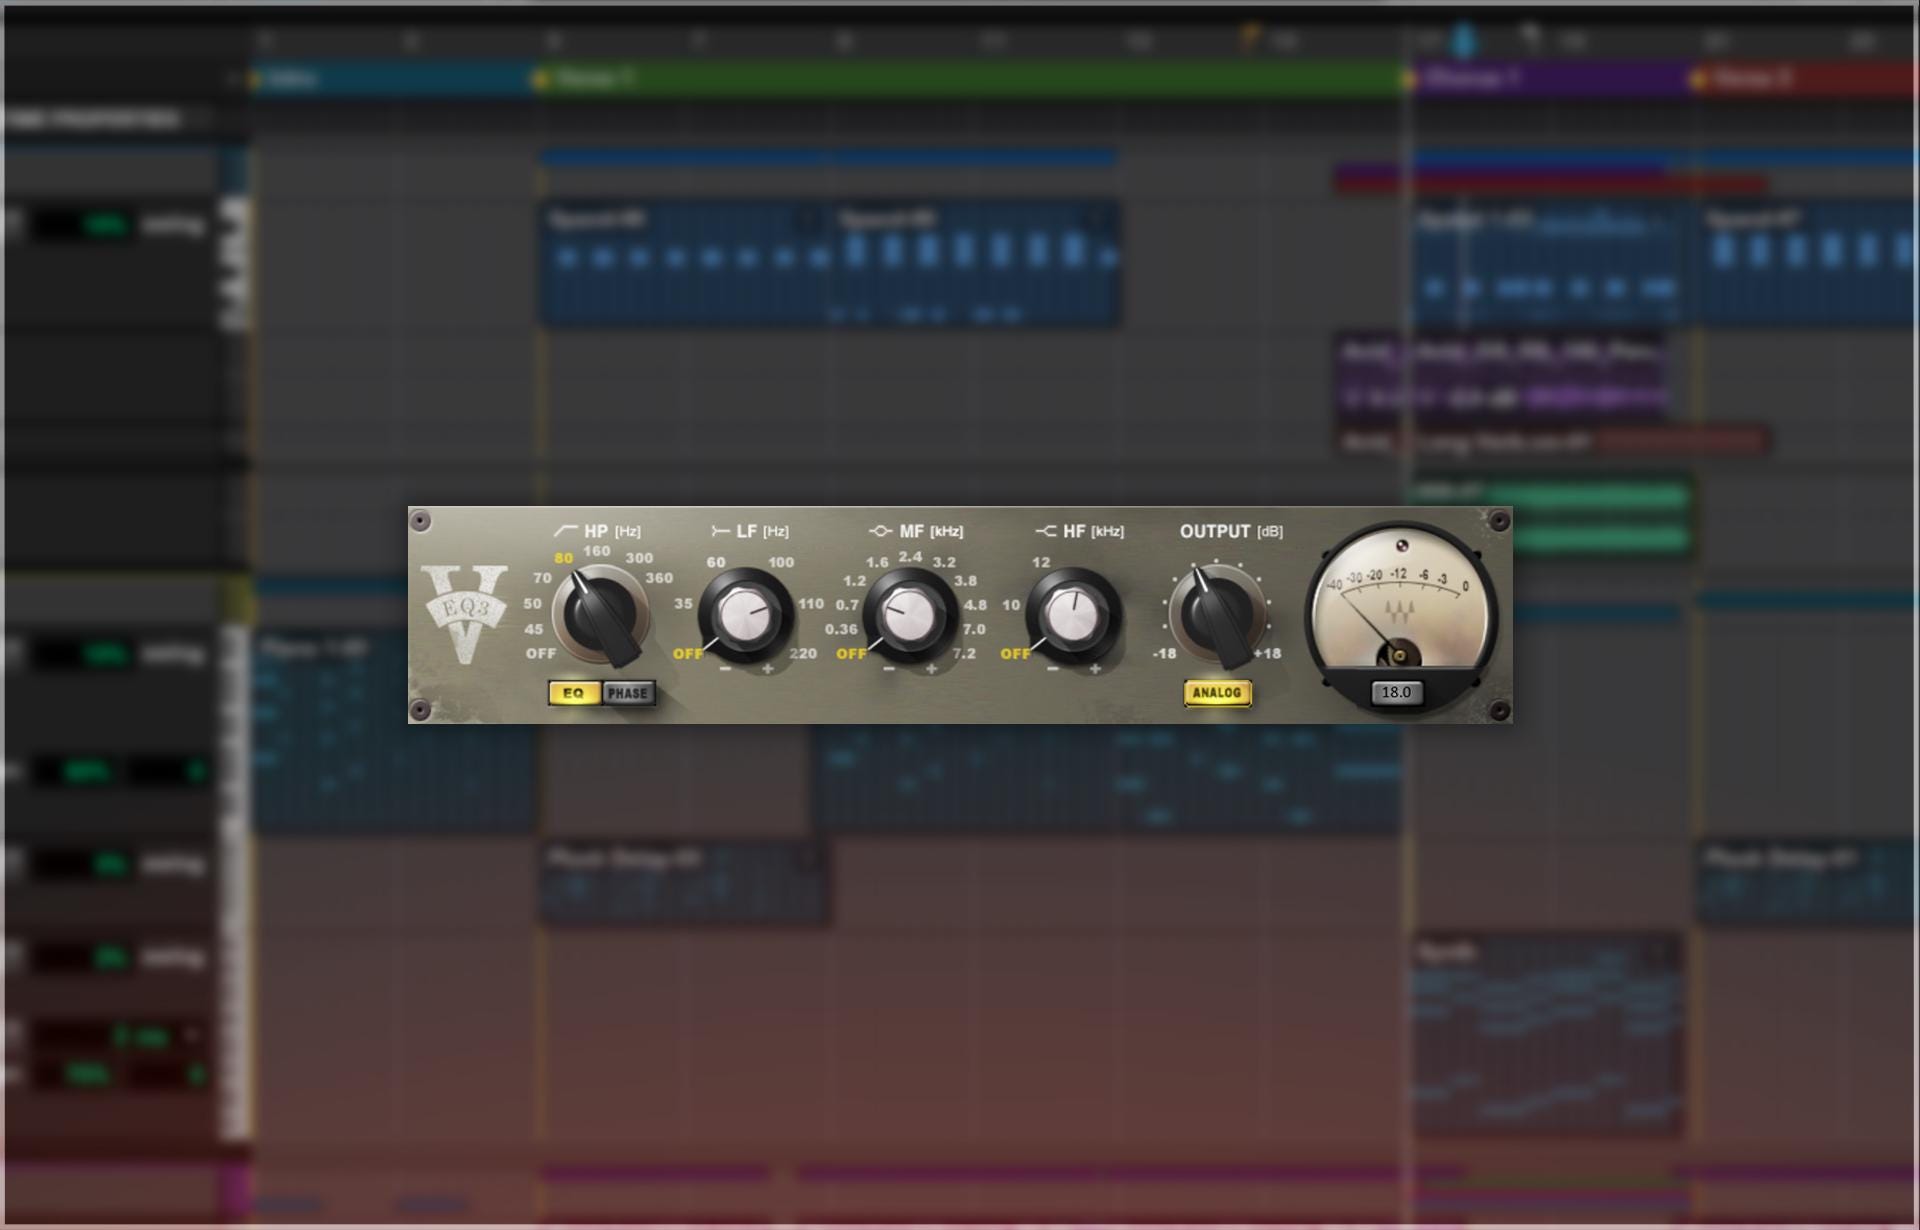The height and width of the screenshot is (1230, 1920).
Task: Select LF frequency 110 Hz
Action: coord(811,604)
